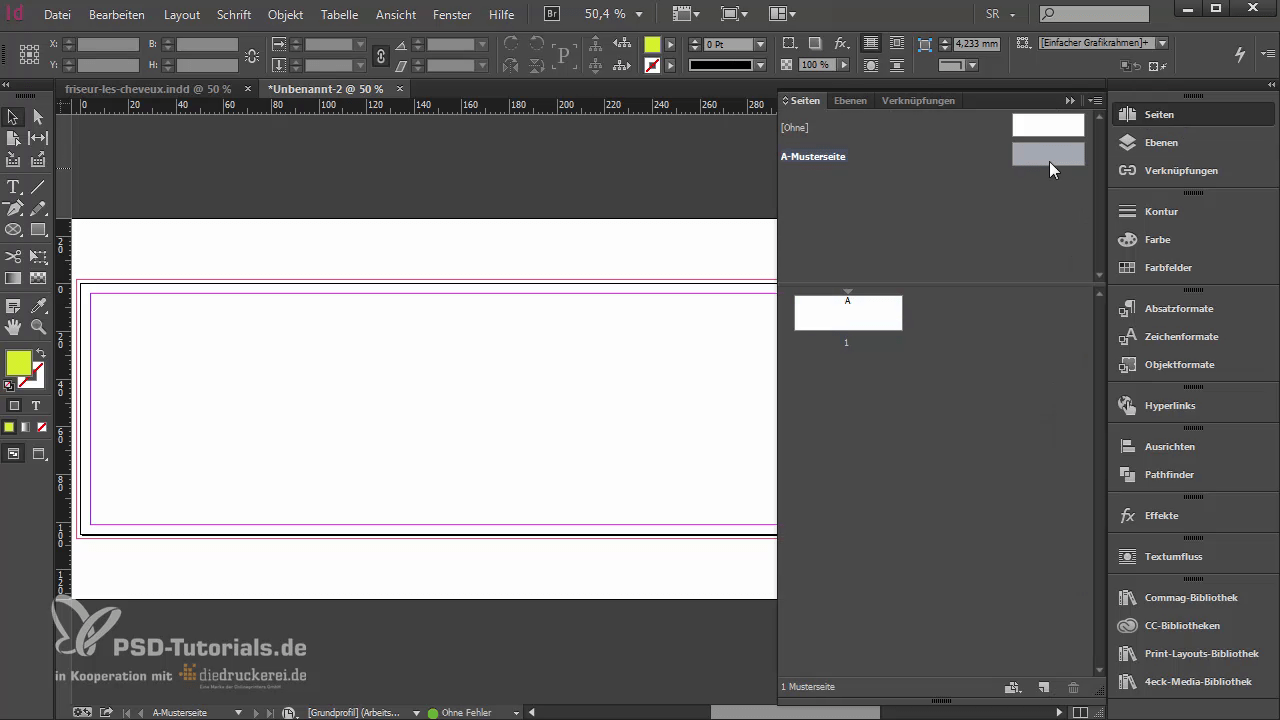This screenshot has height=720, width=1280.
Task: Select the Direct Selection tool
Action: click(39, 117)
